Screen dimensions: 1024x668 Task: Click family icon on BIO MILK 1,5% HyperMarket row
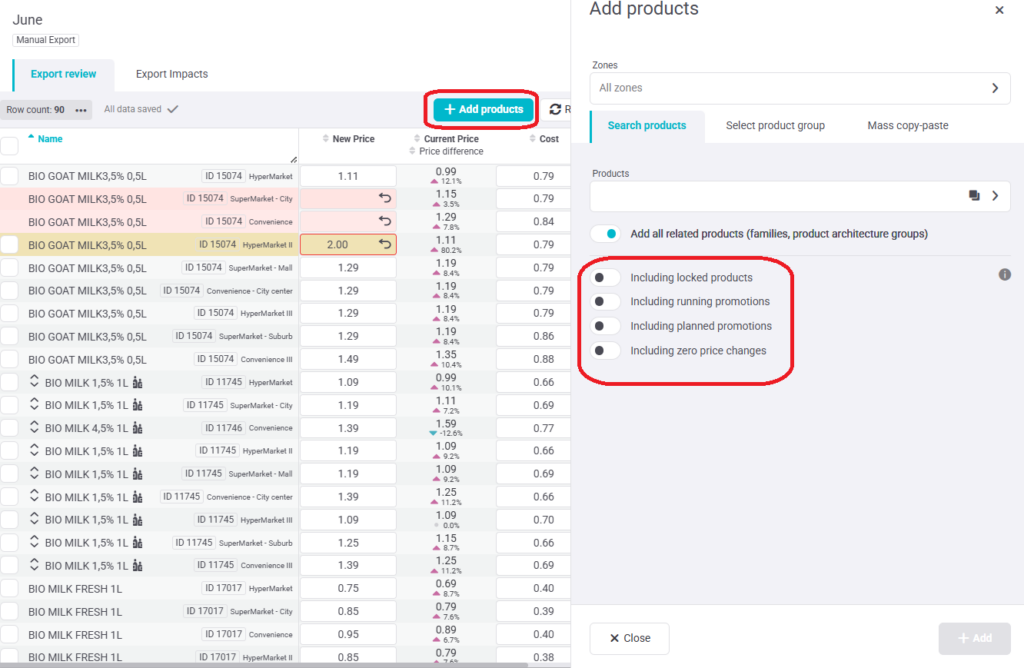(137, 383)
